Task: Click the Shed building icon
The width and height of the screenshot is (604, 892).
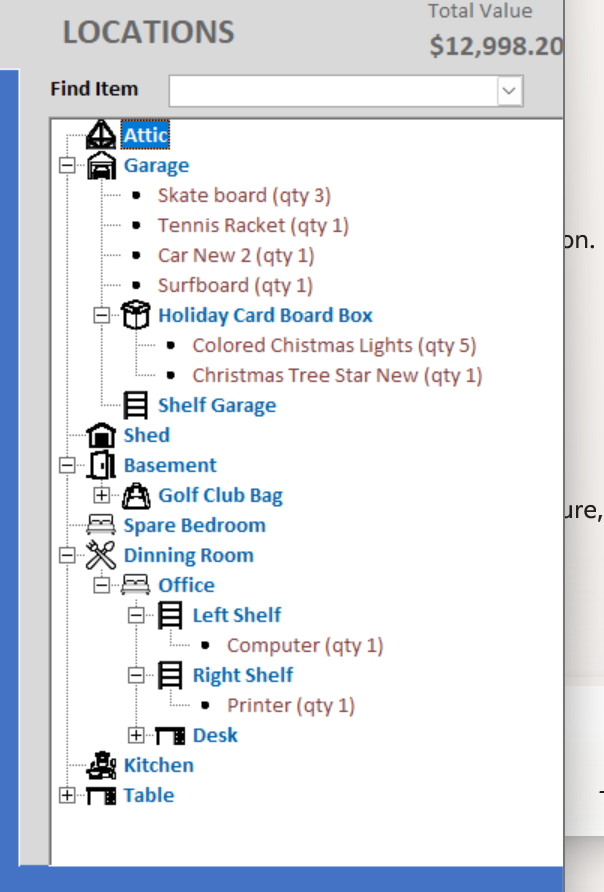Action: pos(101,436)
